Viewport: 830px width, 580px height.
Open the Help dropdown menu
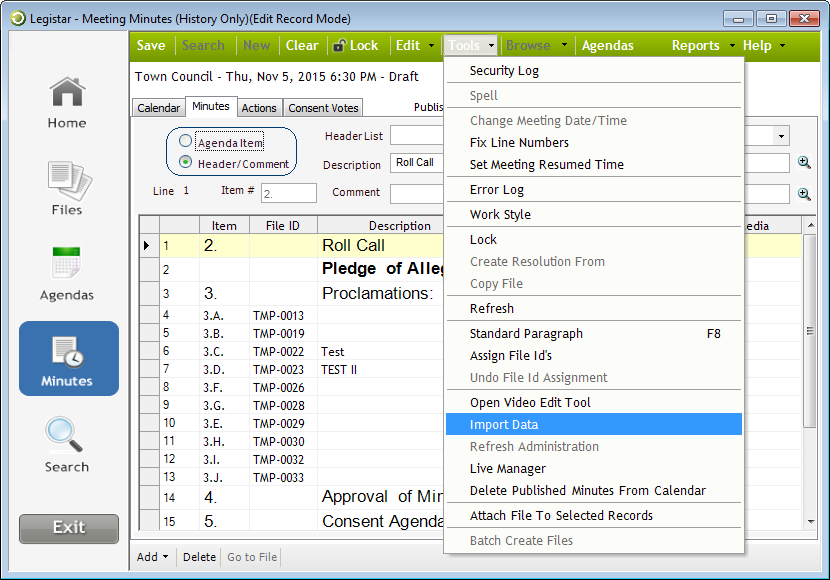tap(763, 46)
